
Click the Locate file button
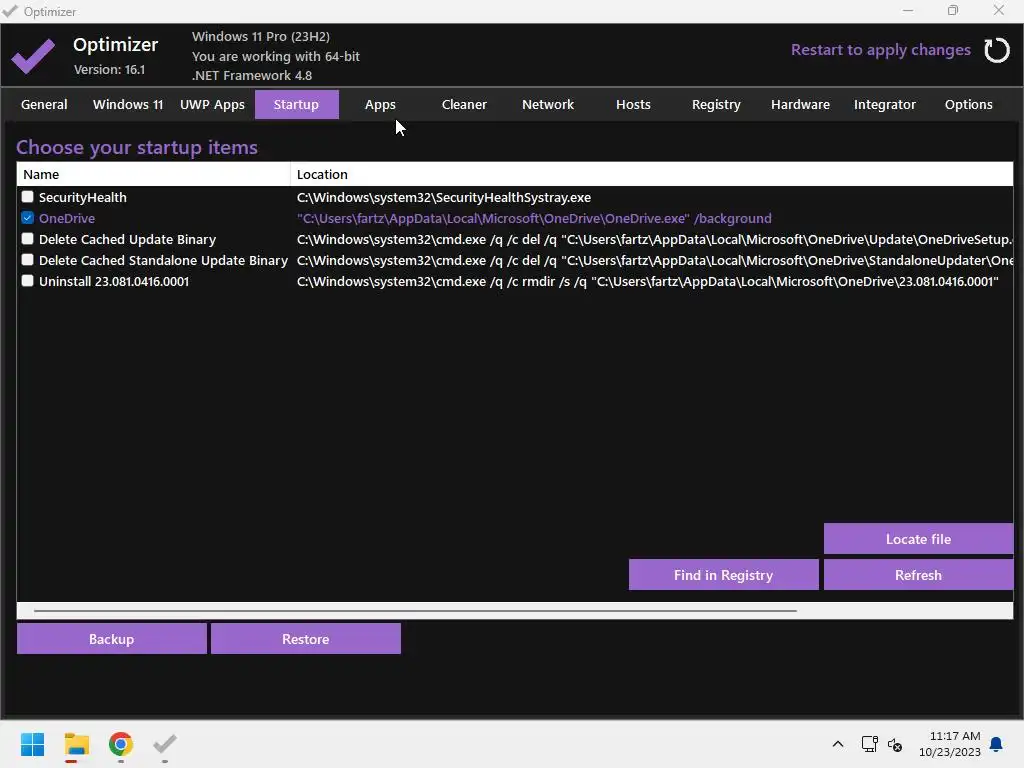coord(918,539)
